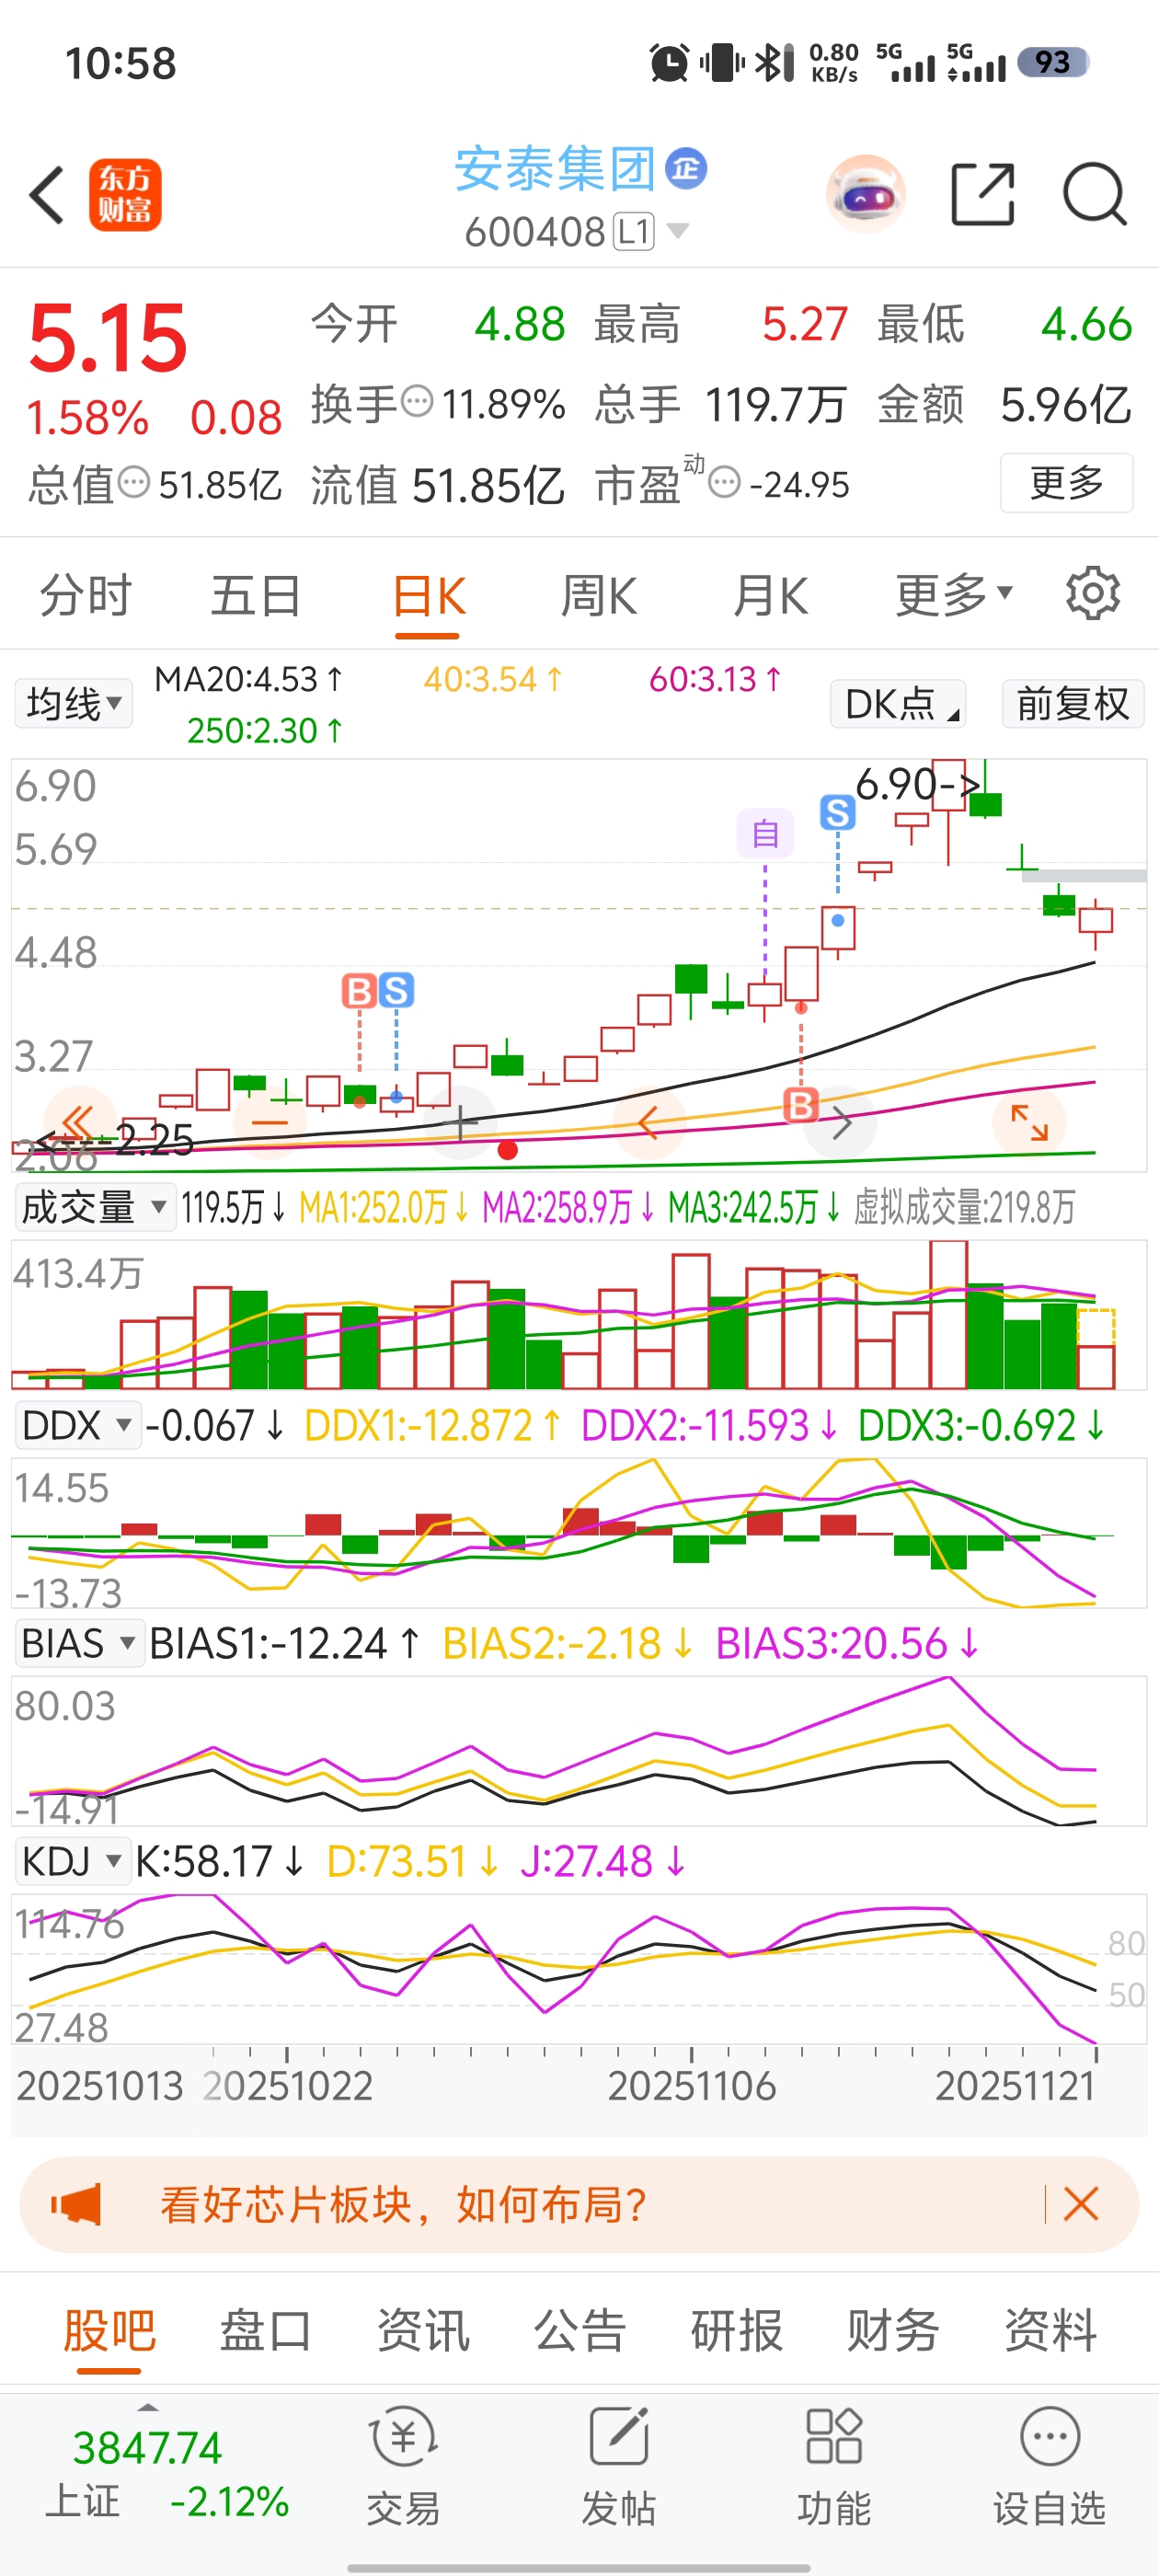1159x2576 pixels.
Task: Open the 盘口 tab
Action: click(x=266, y=2330)
